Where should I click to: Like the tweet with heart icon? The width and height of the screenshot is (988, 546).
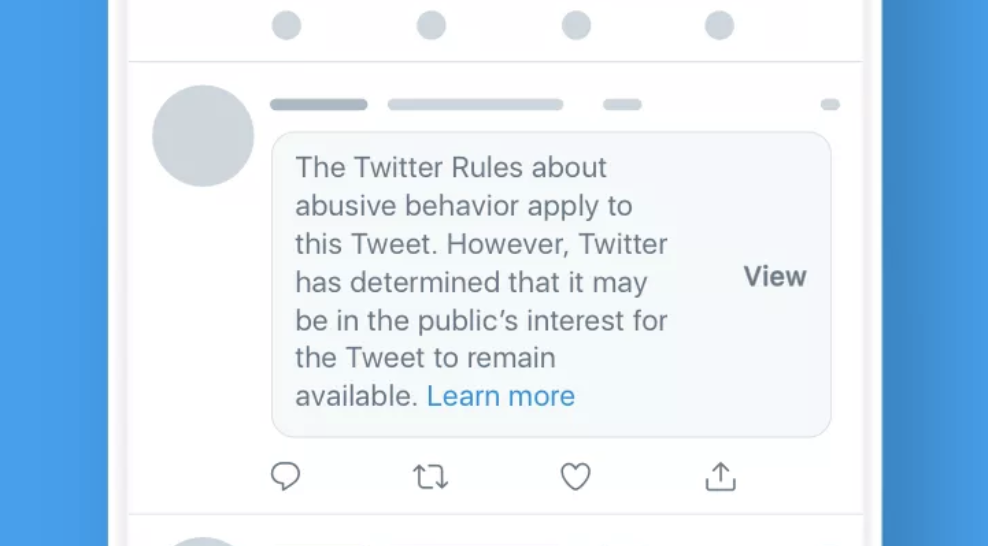[575, 477]
